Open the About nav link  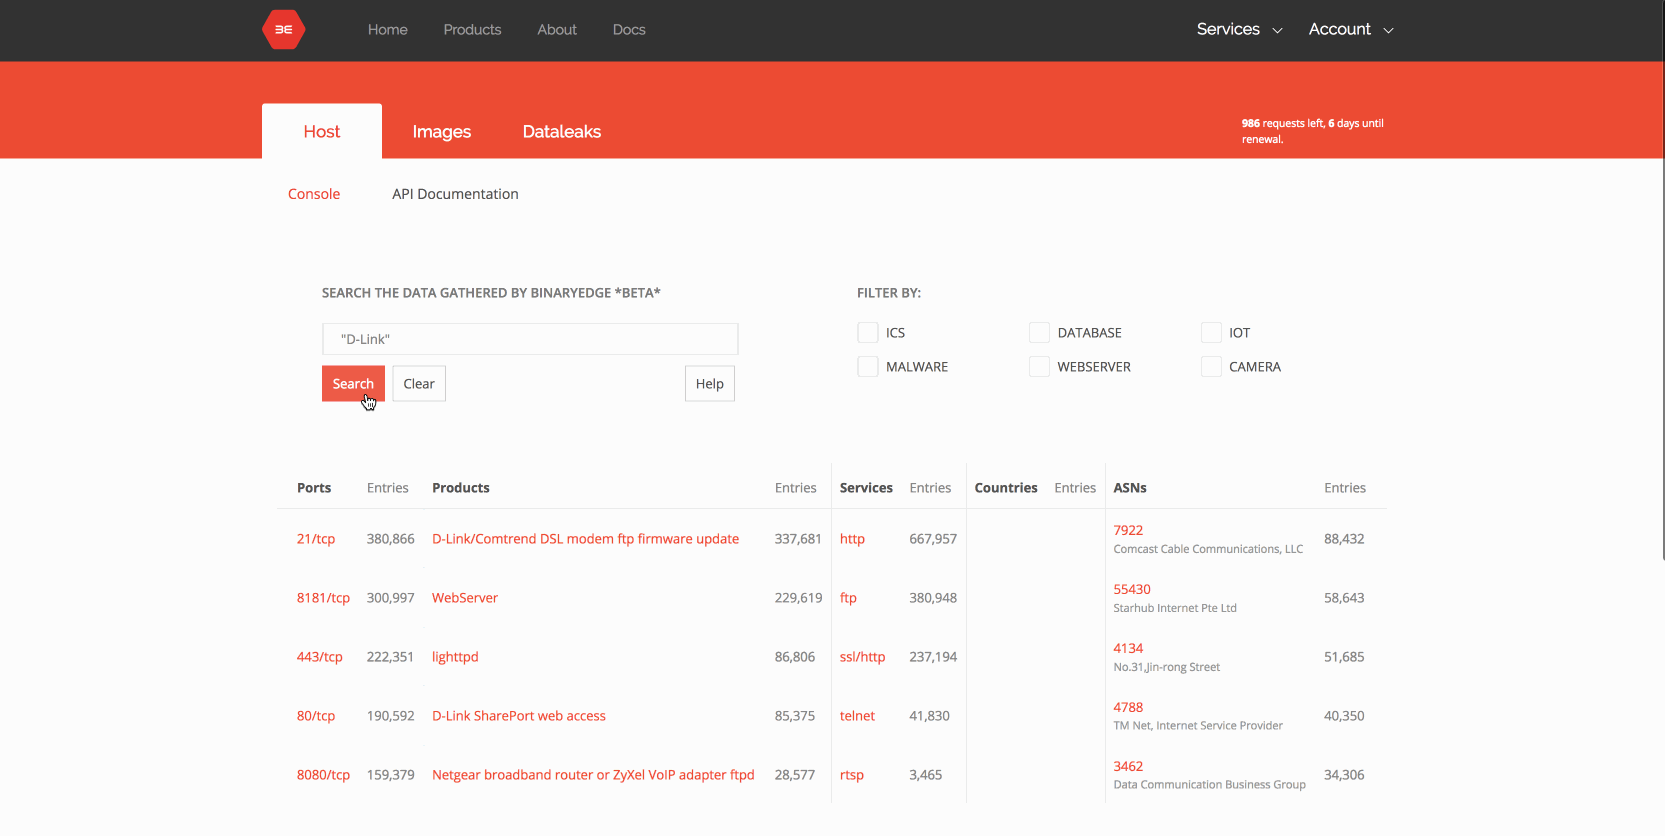557,30
